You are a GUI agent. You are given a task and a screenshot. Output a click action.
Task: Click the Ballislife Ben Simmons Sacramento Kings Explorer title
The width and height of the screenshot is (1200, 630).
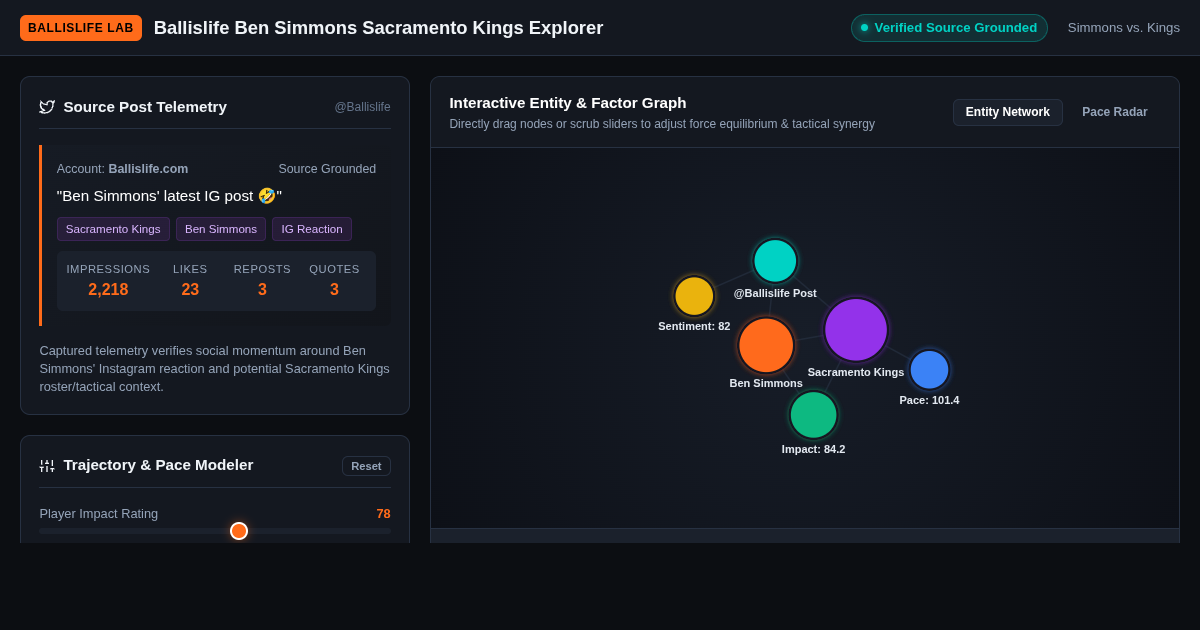378,28
